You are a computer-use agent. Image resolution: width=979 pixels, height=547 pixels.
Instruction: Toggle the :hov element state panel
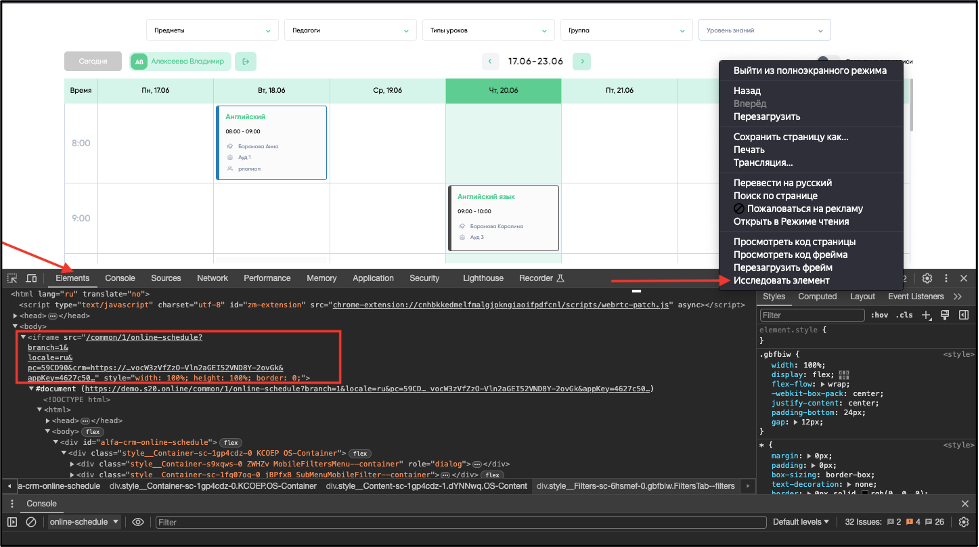point(879,315)
